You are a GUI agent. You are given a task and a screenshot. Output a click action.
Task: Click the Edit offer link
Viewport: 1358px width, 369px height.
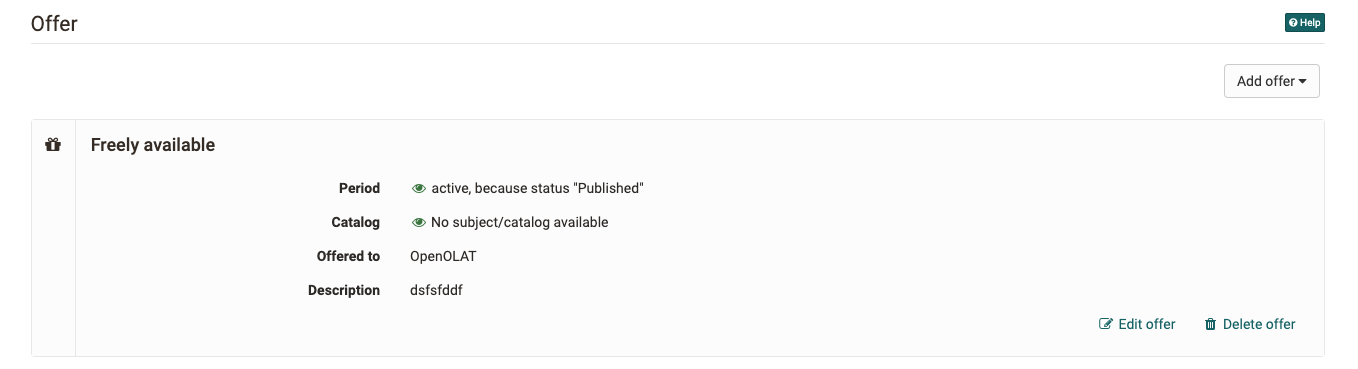pyautogui.click(x=1137, y=324)
